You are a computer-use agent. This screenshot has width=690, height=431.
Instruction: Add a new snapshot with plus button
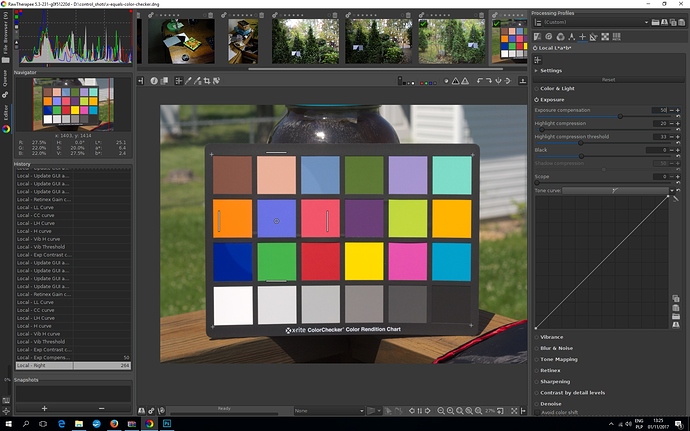click(44, 409)
